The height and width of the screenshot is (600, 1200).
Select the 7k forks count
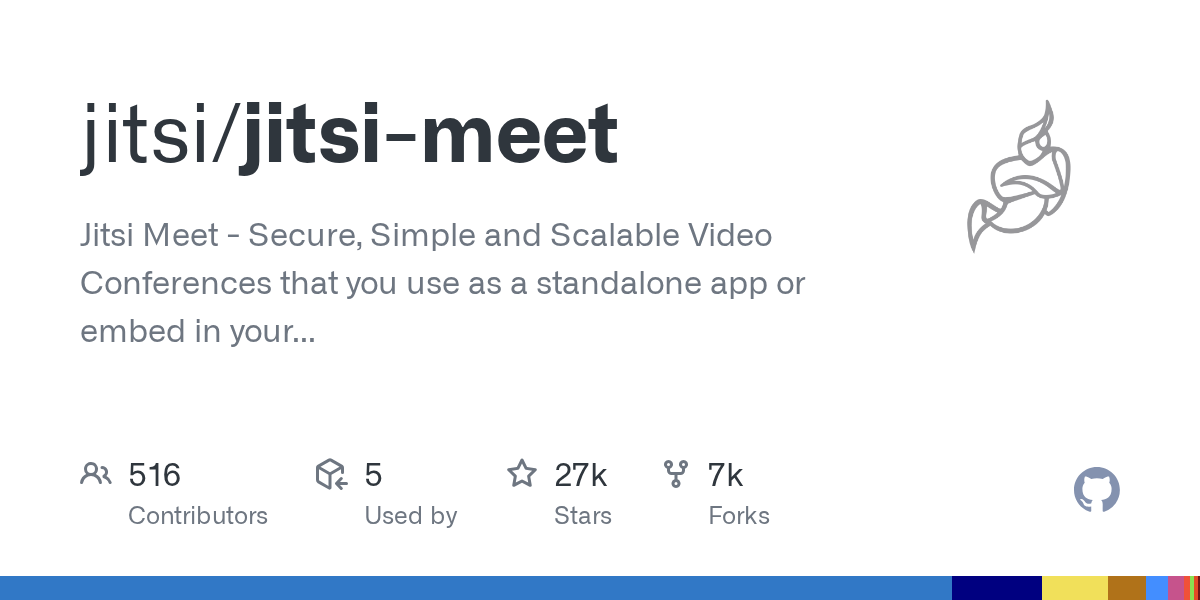(725, 475)
